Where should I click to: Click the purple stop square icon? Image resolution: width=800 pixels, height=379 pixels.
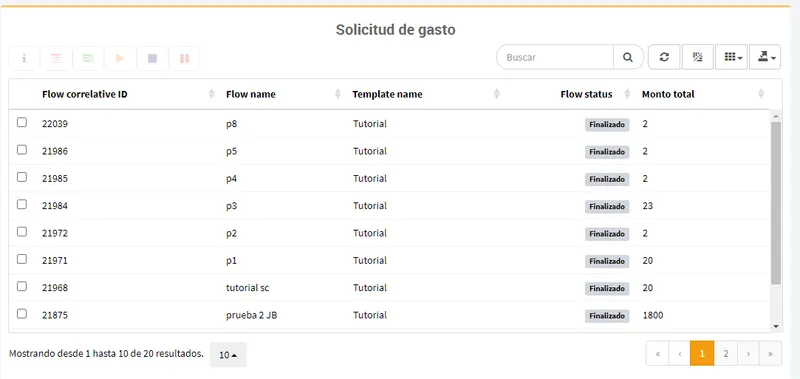[x=152, y=58]
